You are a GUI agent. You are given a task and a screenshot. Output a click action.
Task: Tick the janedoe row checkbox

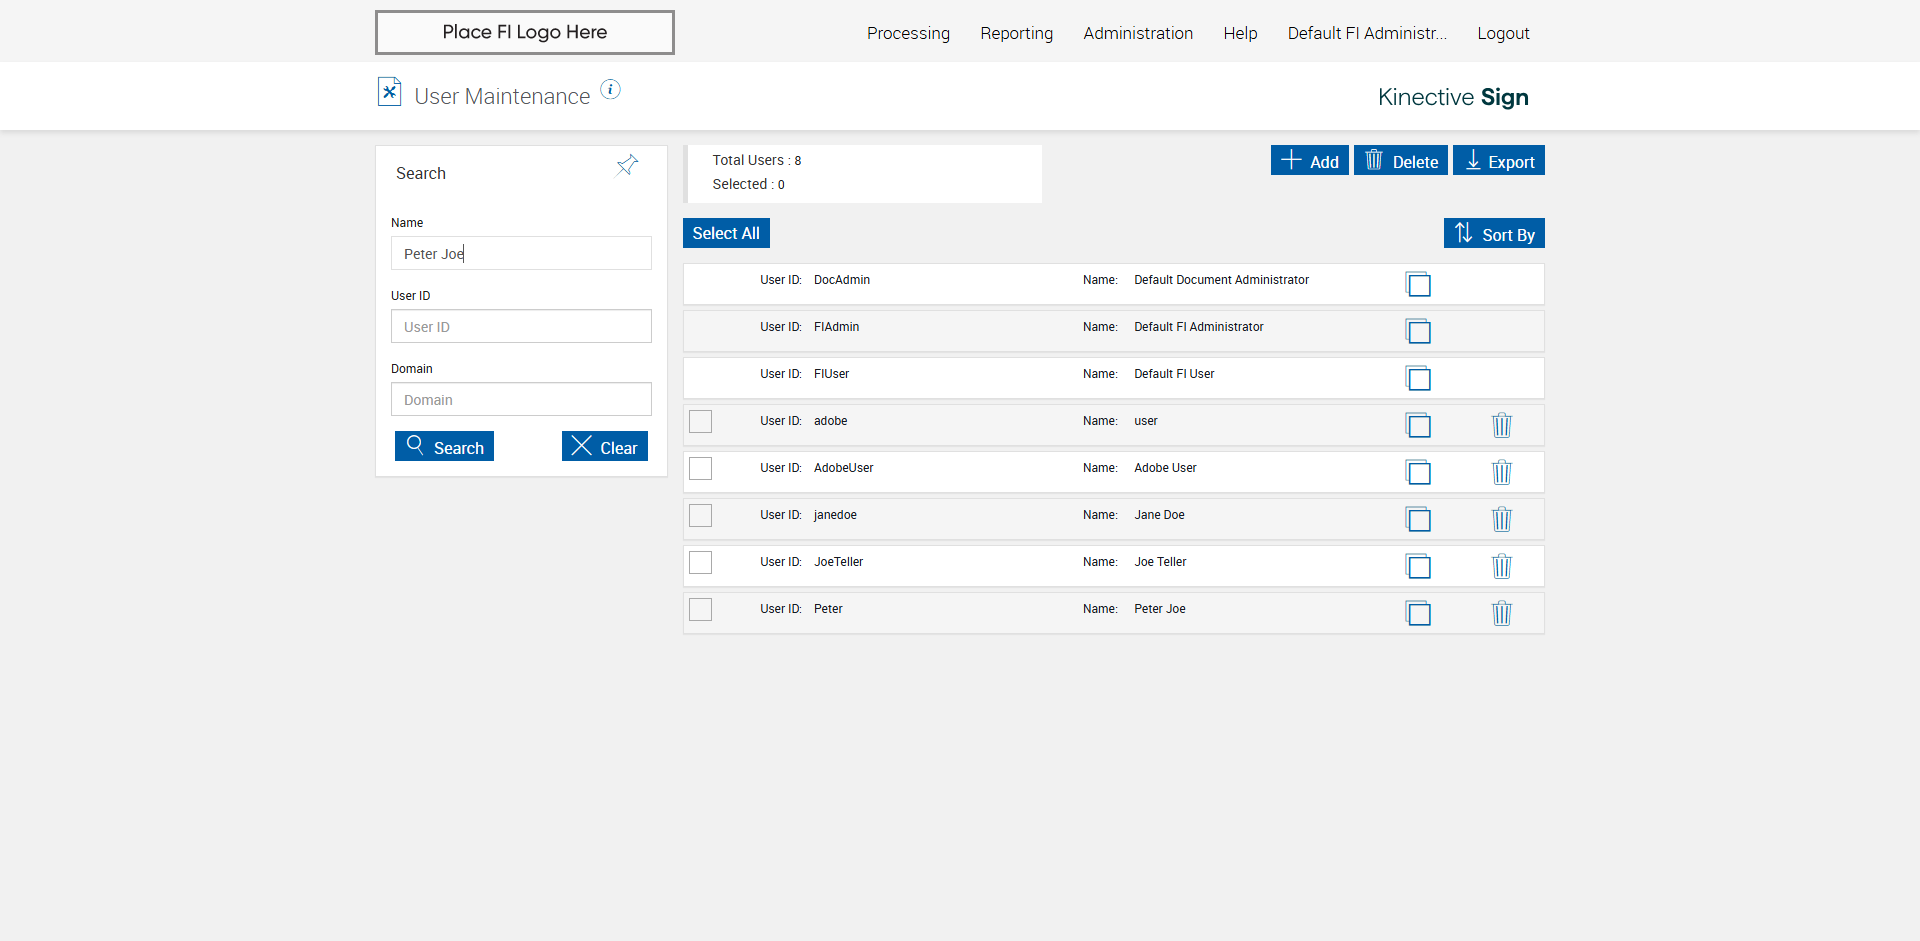701,515
